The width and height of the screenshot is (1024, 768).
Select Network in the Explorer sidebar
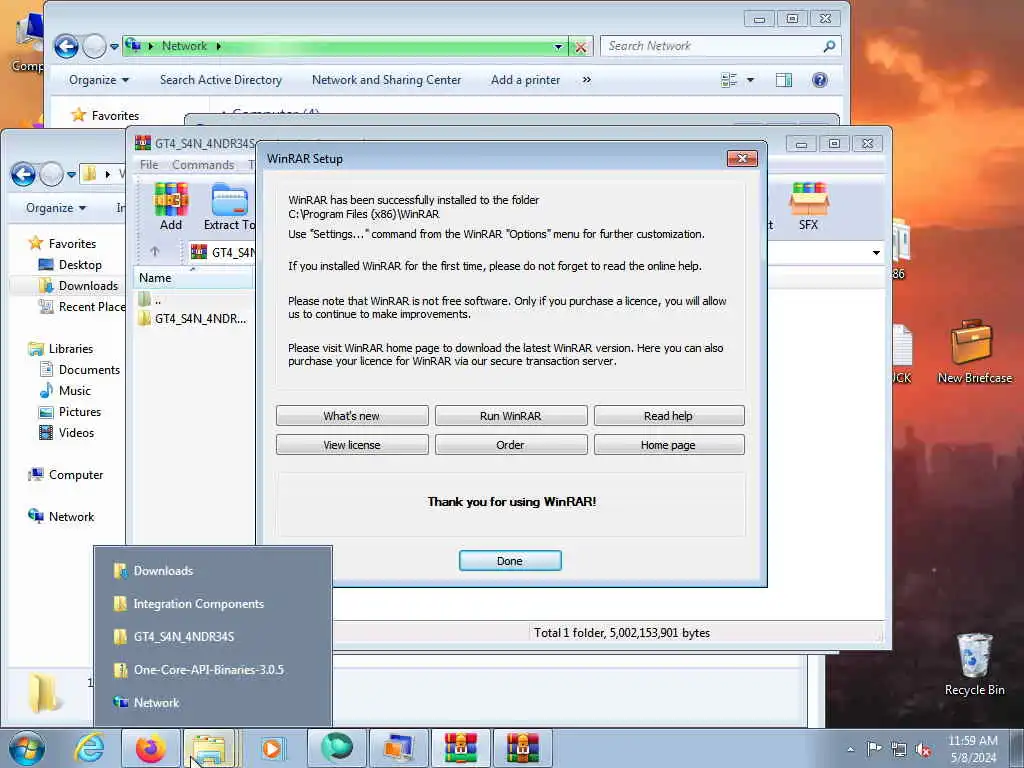[61, 517]
